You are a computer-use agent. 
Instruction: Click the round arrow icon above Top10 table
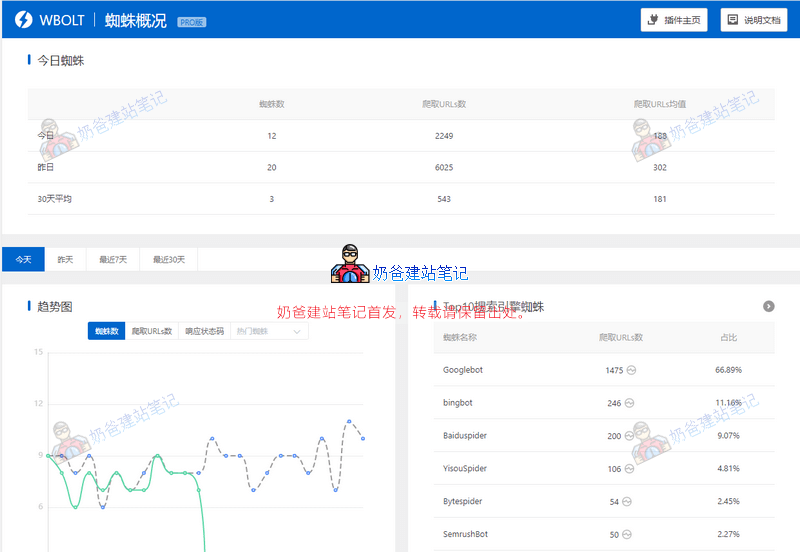[768, 306]
